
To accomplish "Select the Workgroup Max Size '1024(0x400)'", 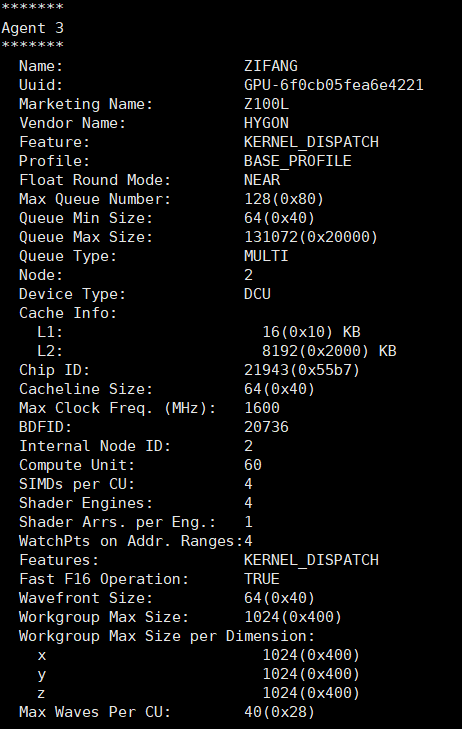I will pos(293,617).
